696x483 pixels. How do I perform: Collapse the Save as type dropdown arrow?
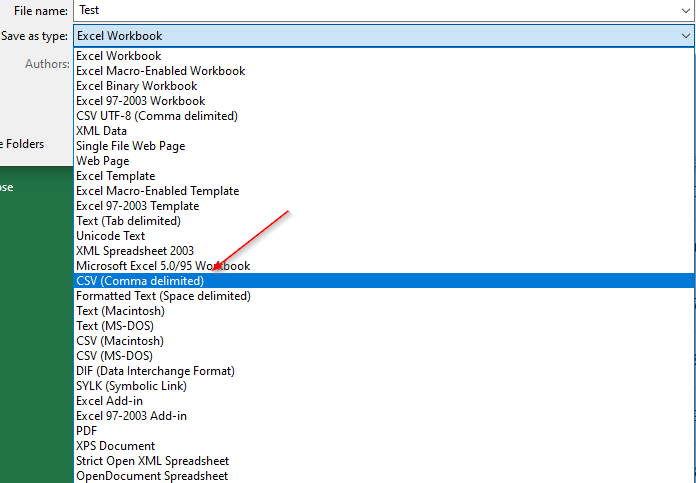[x=686, y=36]
